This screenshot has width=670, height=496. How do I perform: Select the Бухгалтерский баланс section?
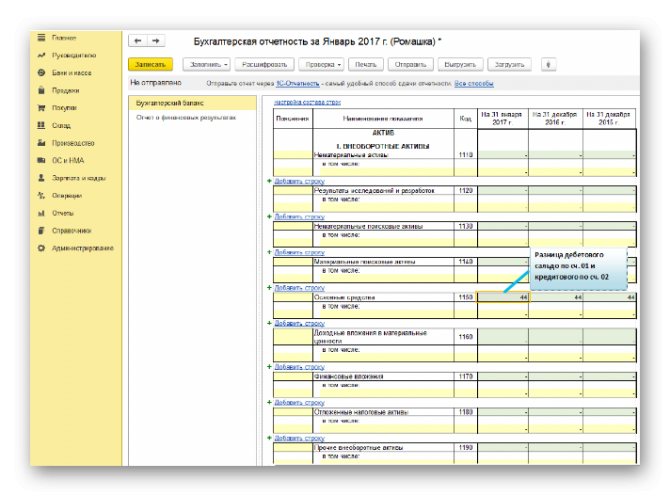pos(192,103)
